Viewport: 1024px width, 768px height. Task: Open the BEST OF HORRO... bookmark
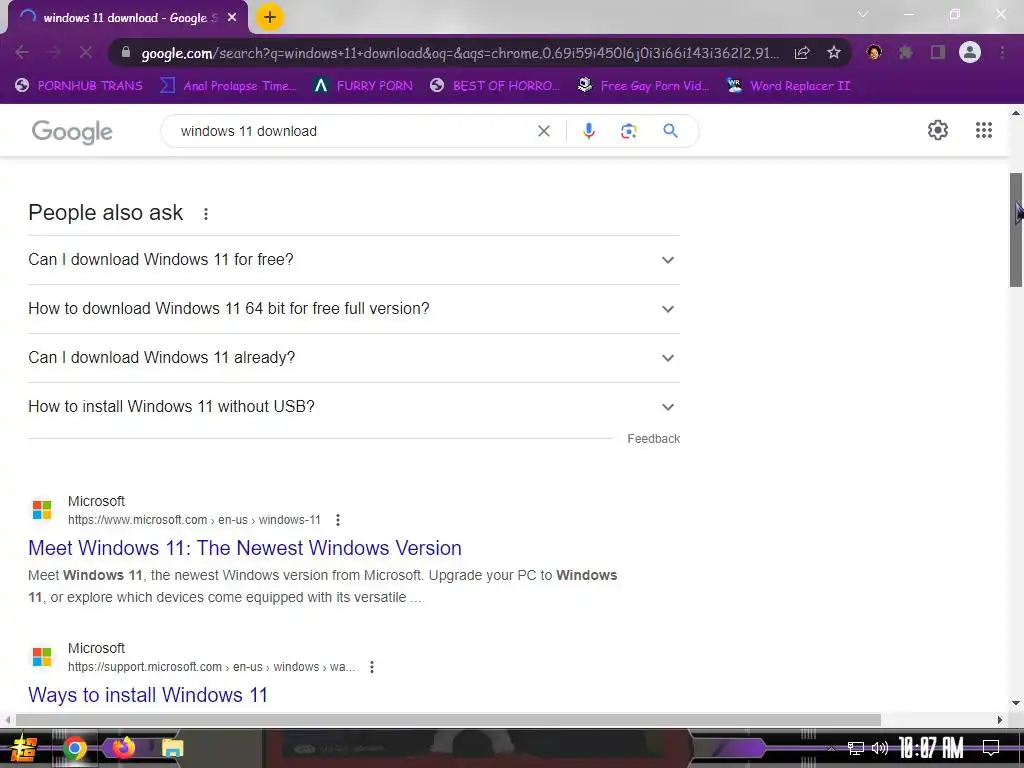495,86
